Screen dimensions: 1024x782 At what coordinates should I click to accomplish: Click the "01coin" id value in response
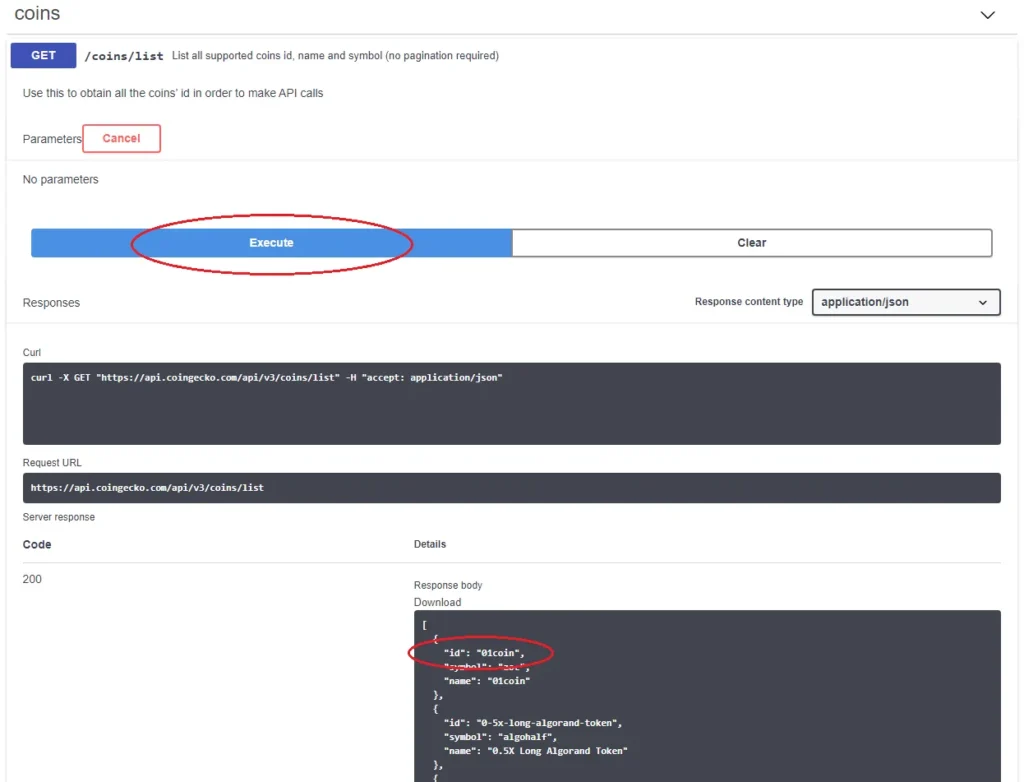(500, 653)
